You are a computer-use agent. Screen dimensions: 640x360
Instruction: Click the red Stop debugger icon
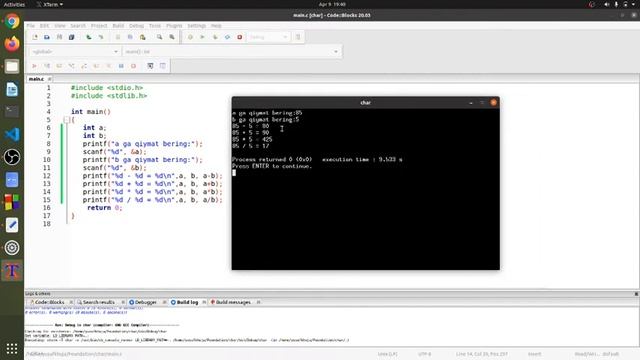[x=133, y=66]
